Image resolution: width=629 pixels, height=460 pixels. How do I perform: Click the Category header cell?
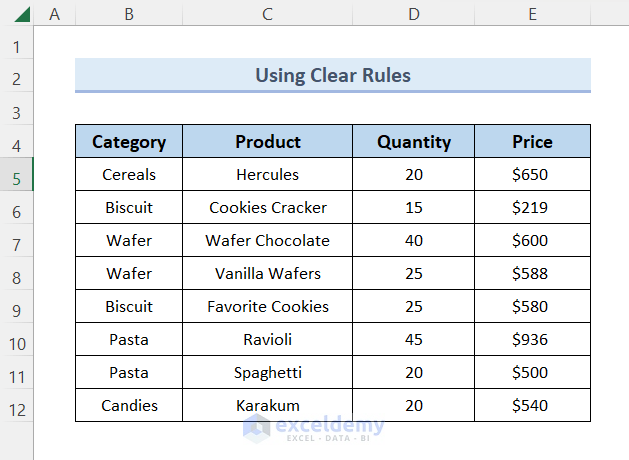pos(129,142)
